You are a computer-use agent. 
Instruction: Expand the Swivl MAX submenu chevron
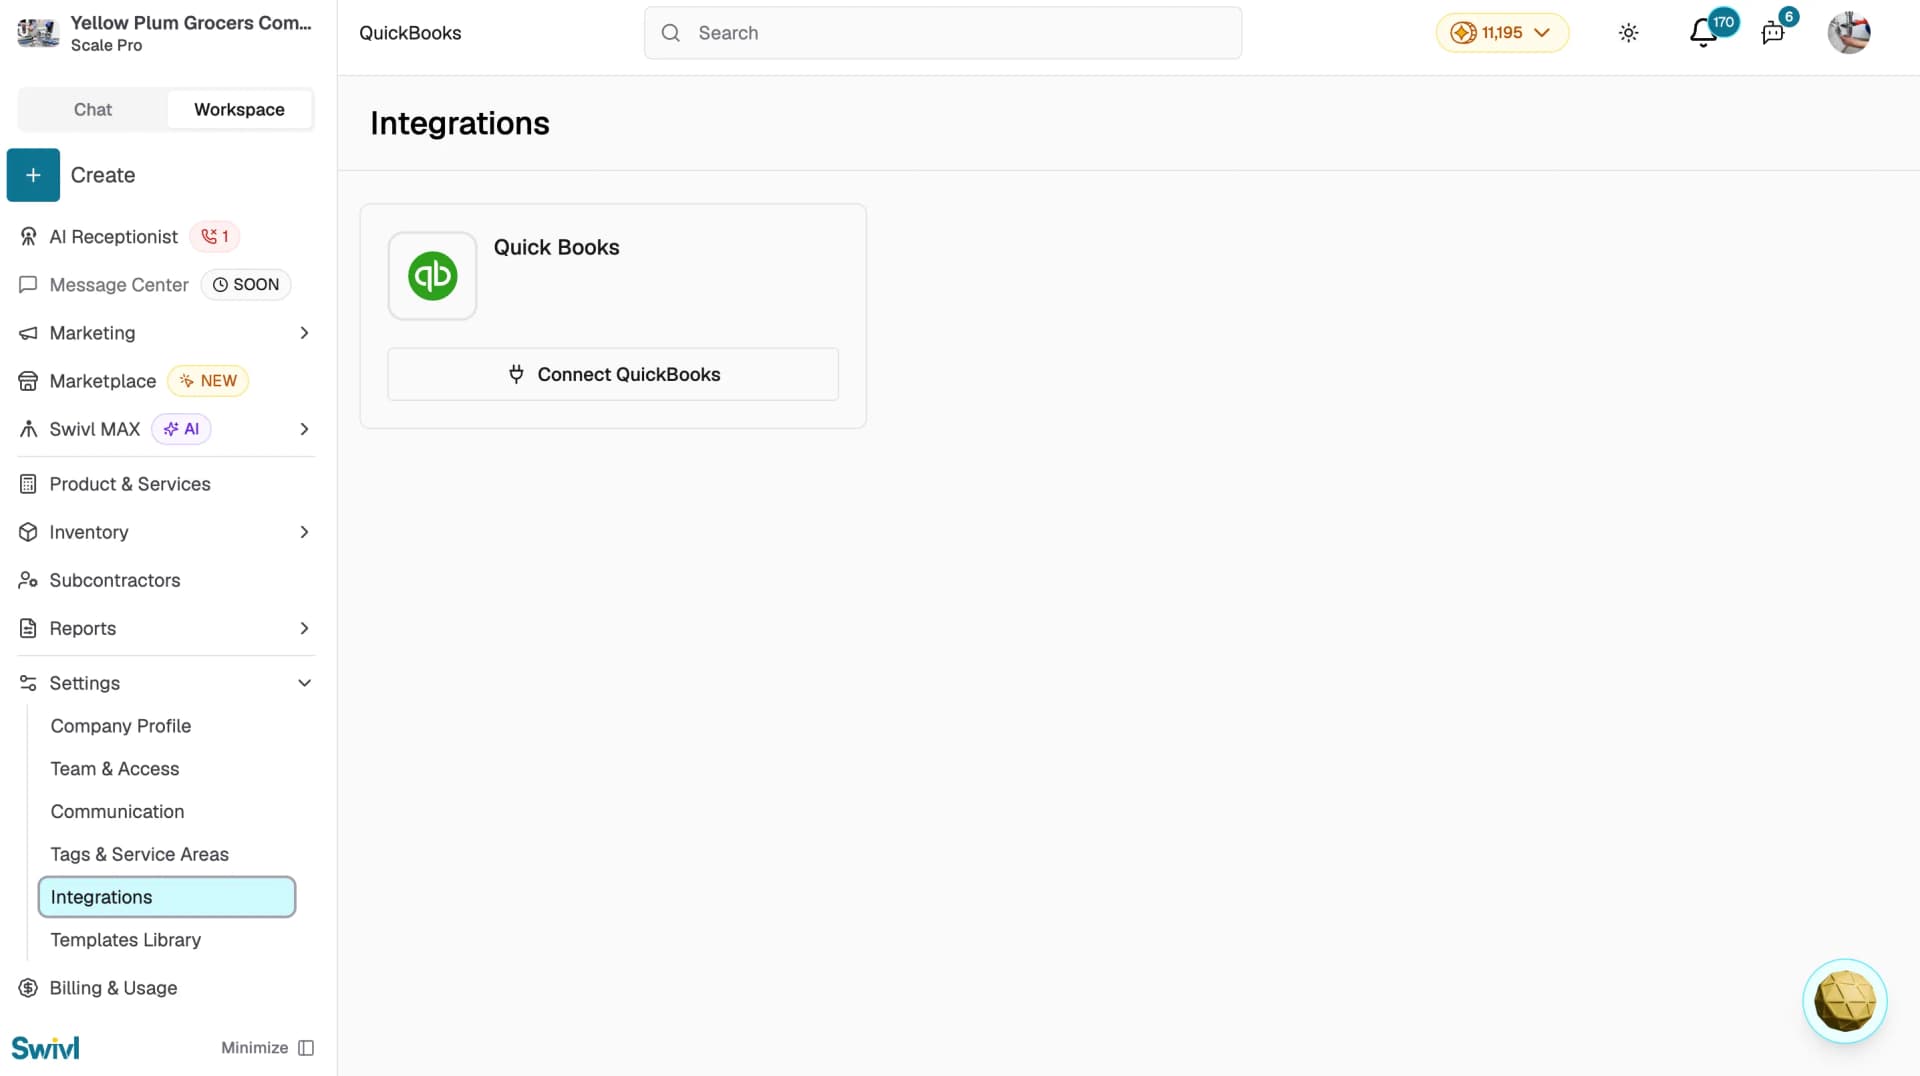point(304,429)
